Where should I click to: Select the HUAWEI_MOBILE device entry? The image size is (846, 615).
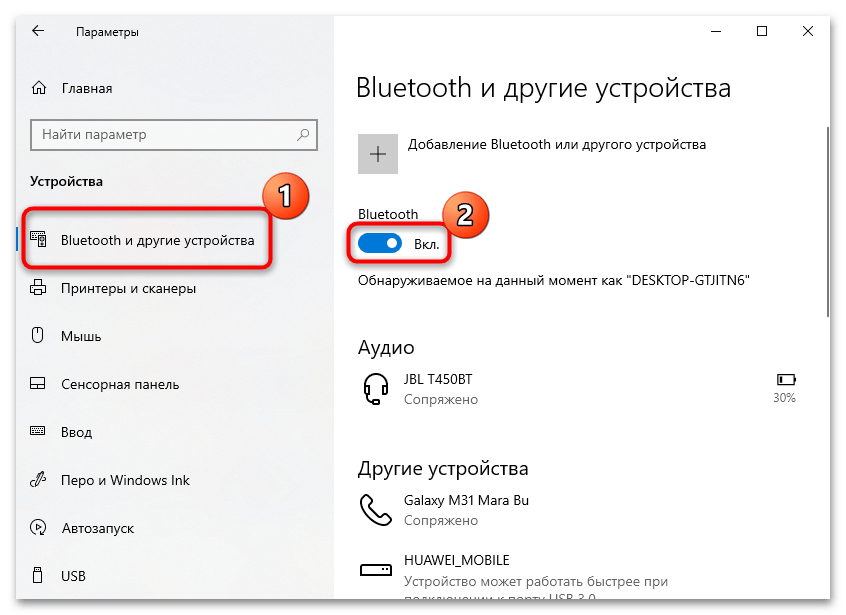pos(456,561)
